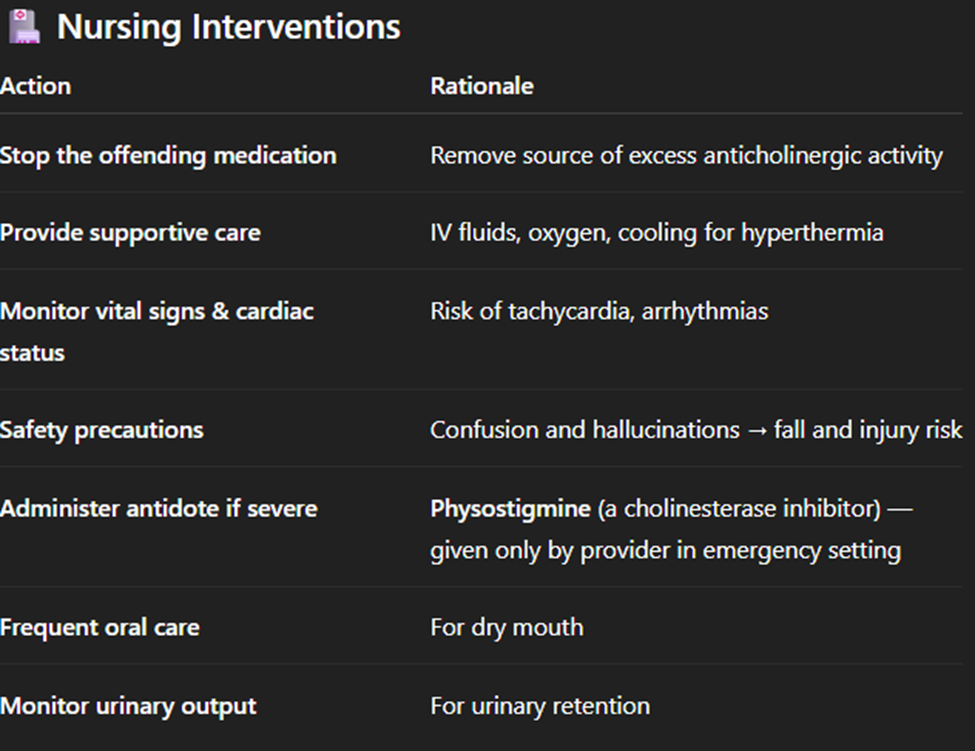Click IV fluids, oxygen, cooling rationale text
This screenshot has height=751, width=975.
coord(656,233)
